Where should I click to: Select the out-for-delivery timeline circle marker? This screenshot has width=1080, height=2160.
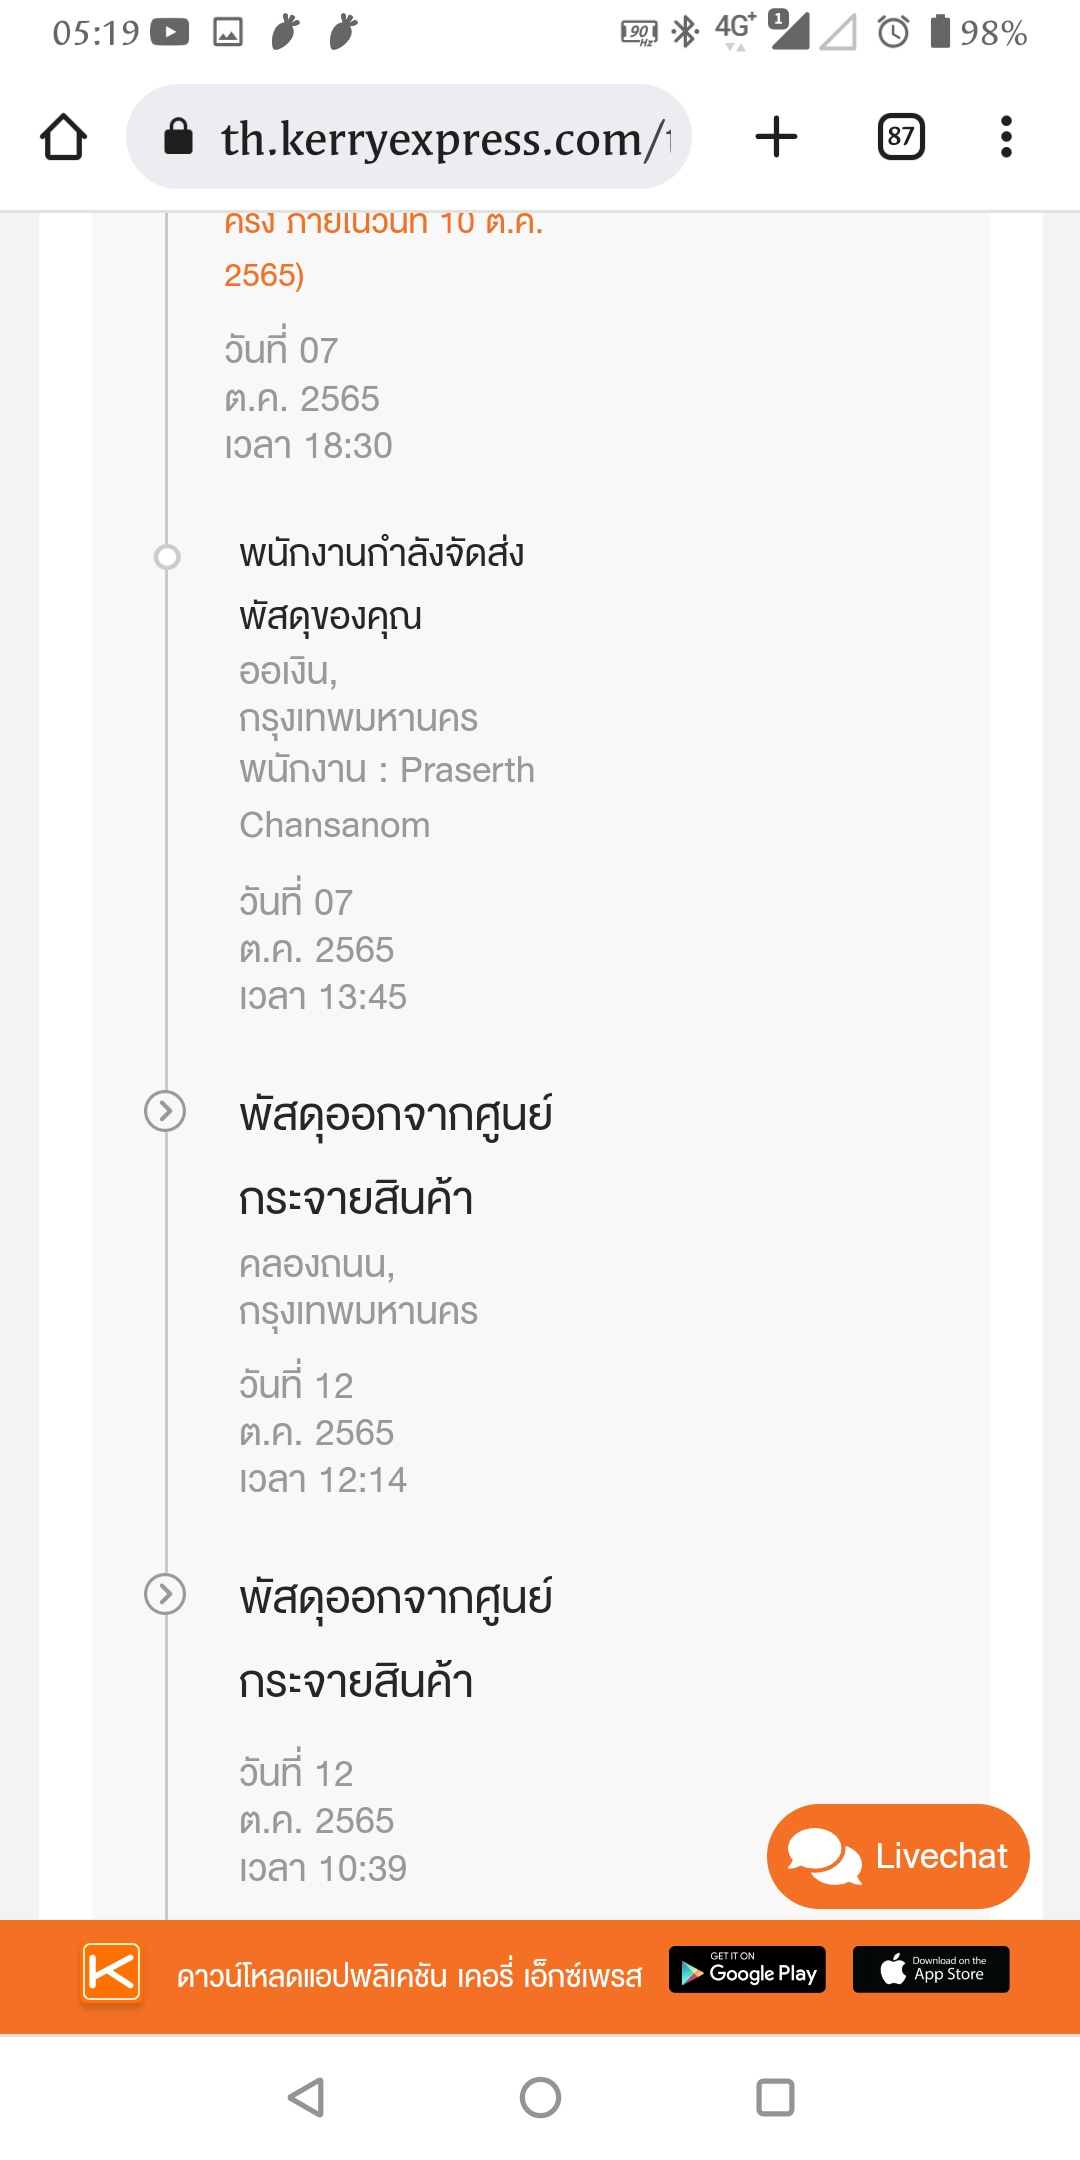click(167, 556)
